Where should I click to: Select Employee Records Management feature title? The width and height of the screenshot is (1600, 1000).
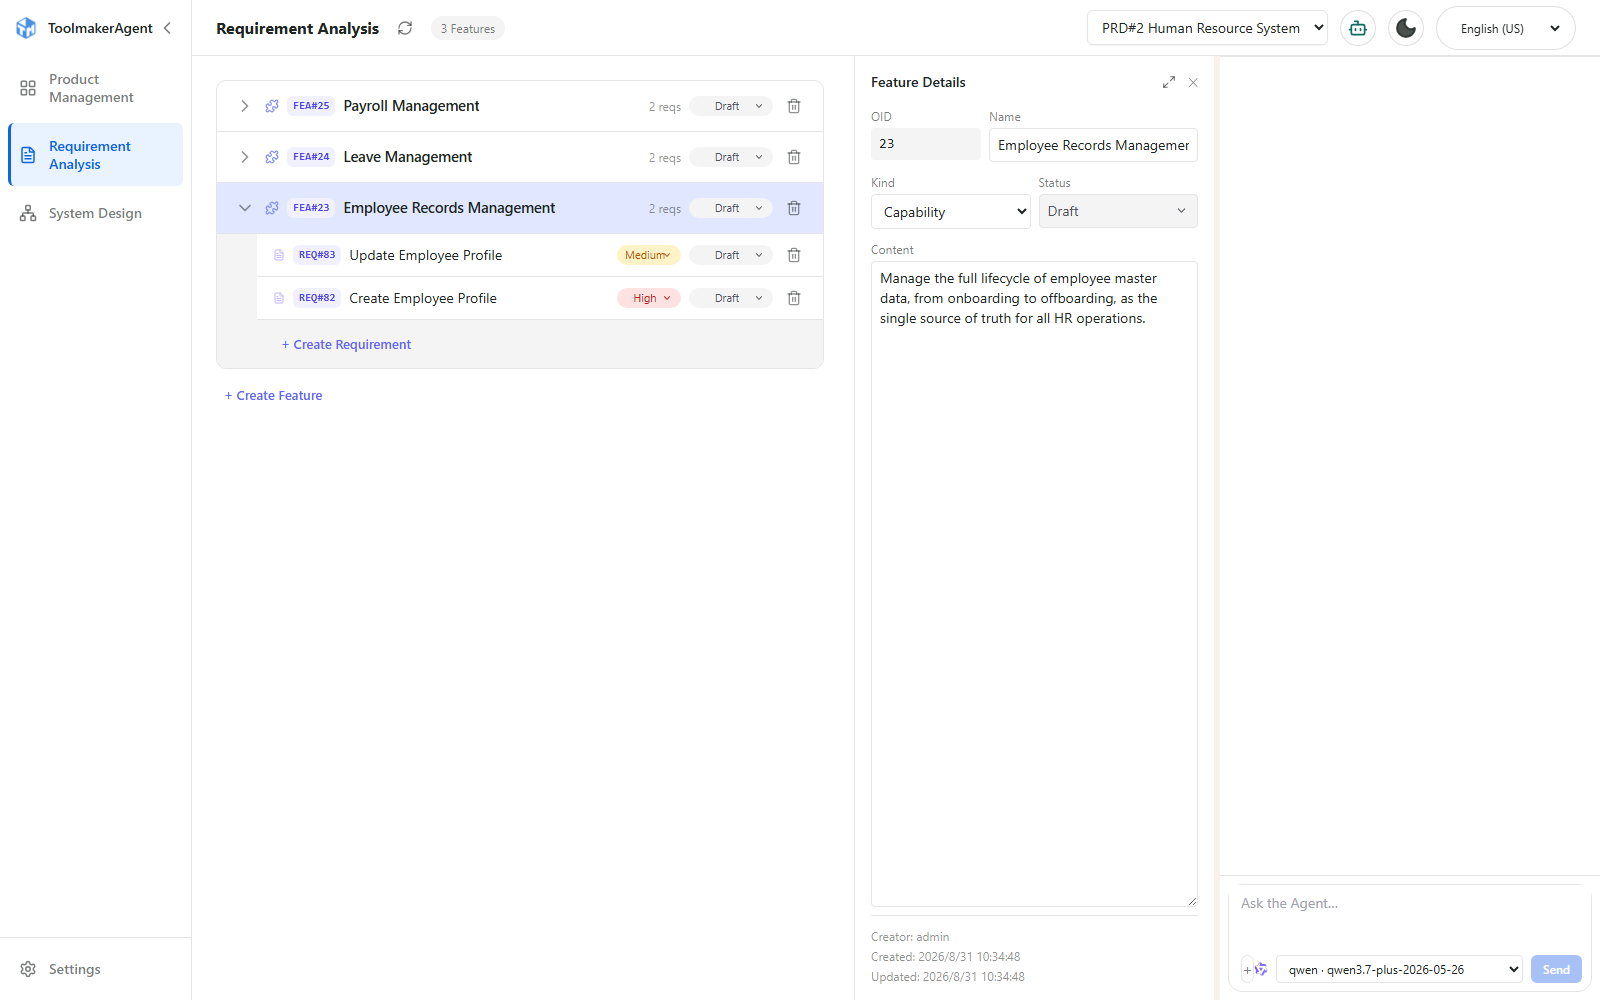[449, 208]
